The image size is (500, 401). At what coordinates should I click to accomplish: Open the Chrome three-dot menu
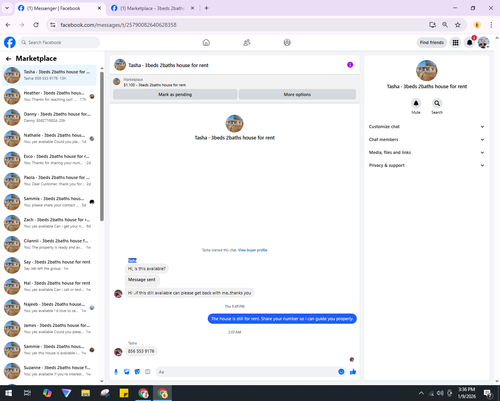point(491,25)
